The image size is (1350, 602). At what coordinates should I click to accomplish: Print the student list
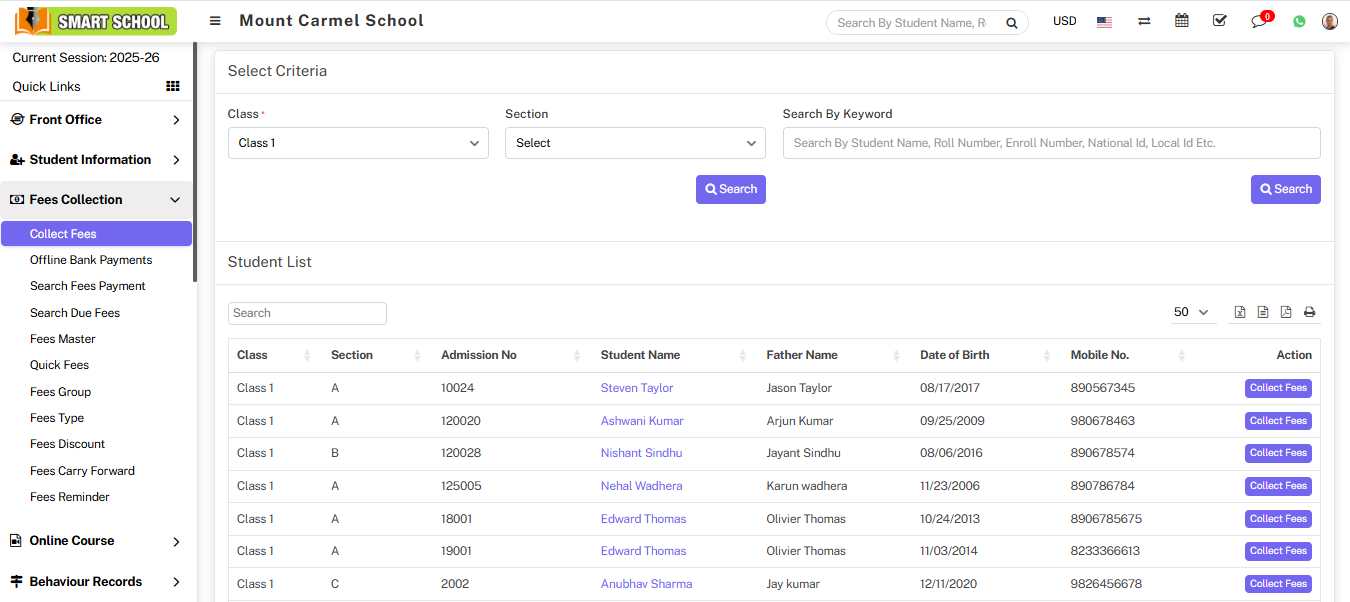(x=1309, y=312)
